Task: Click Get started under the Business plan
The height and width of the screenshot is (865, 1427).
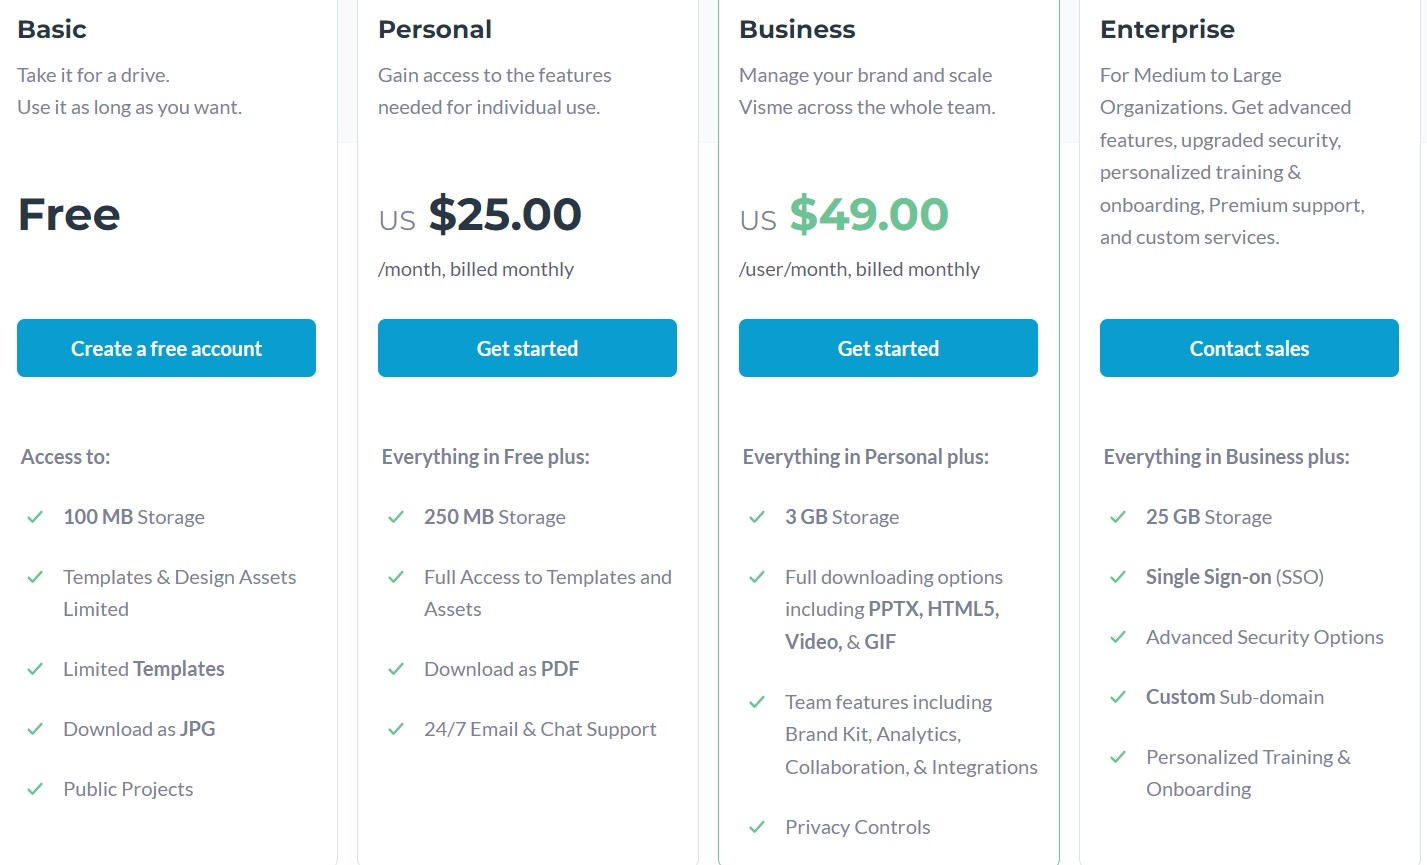Action: coord(888,348)
